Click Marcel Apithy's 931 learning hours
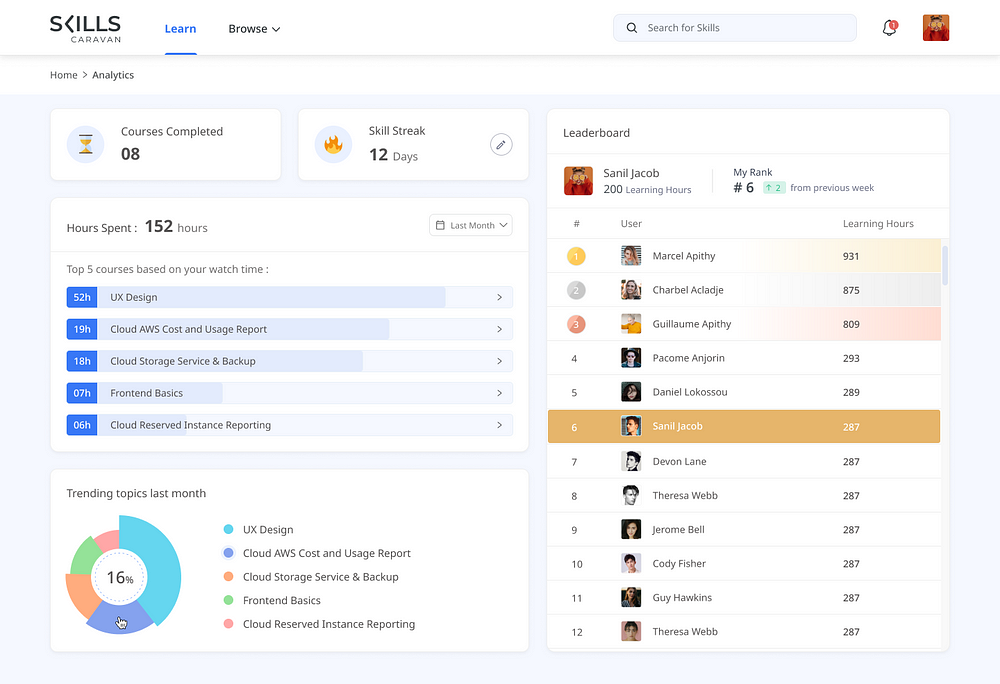 (x=851, y=256)
